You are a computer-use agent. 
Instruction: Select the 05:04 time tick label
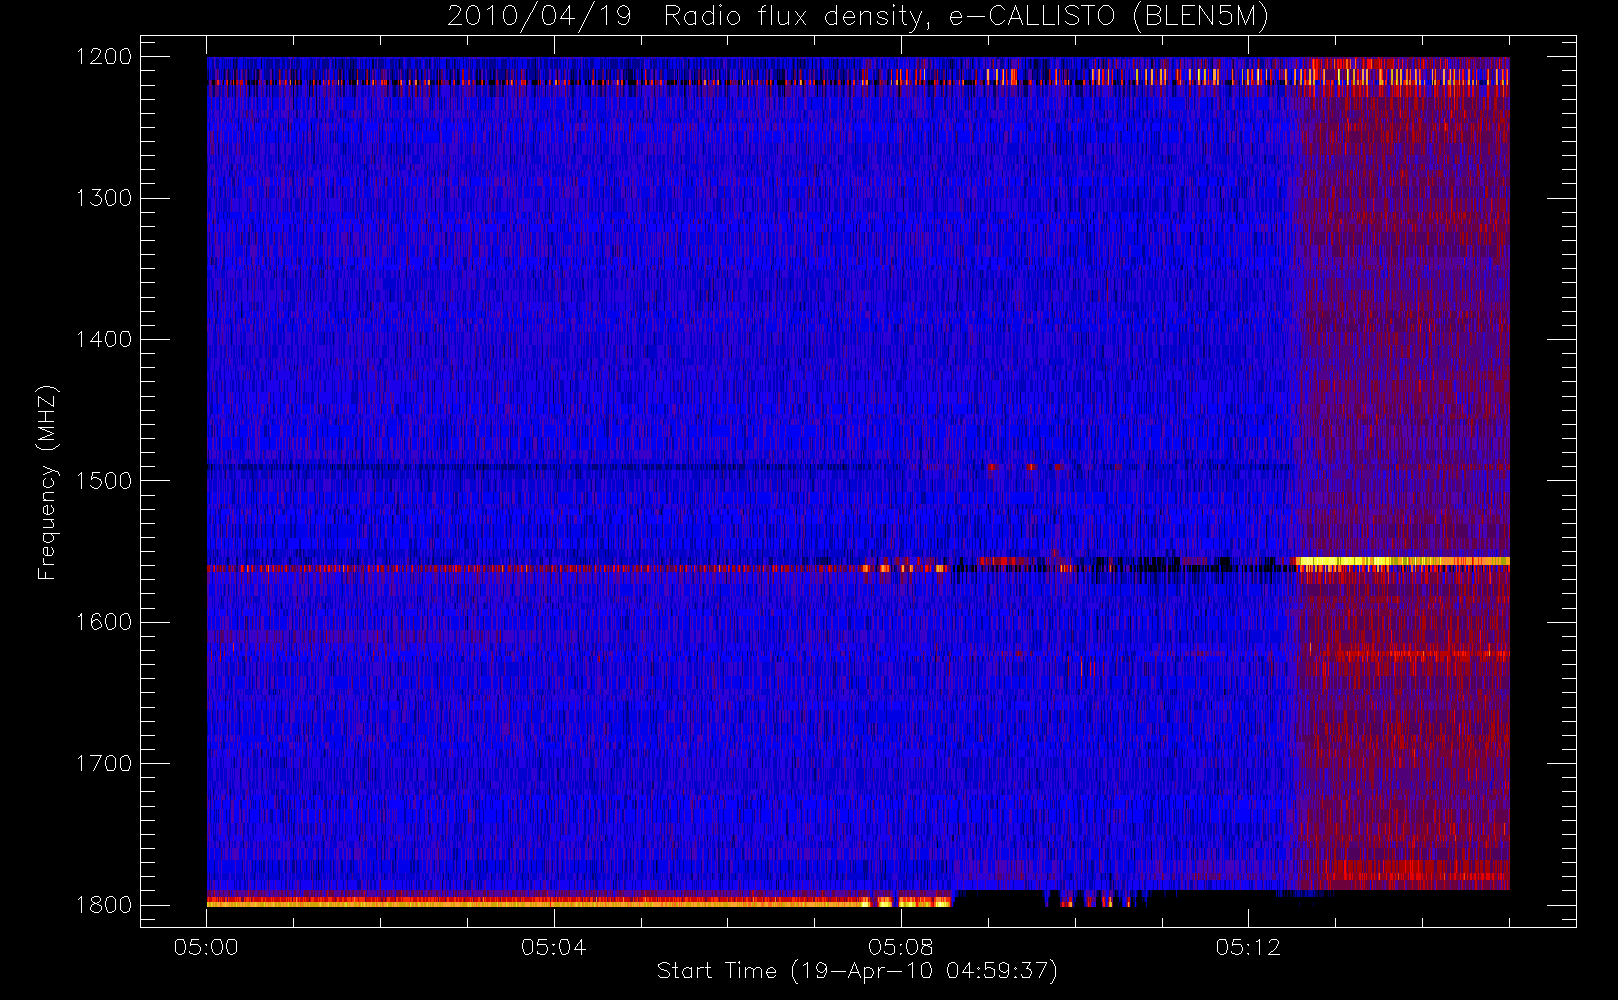coord(553,947)
